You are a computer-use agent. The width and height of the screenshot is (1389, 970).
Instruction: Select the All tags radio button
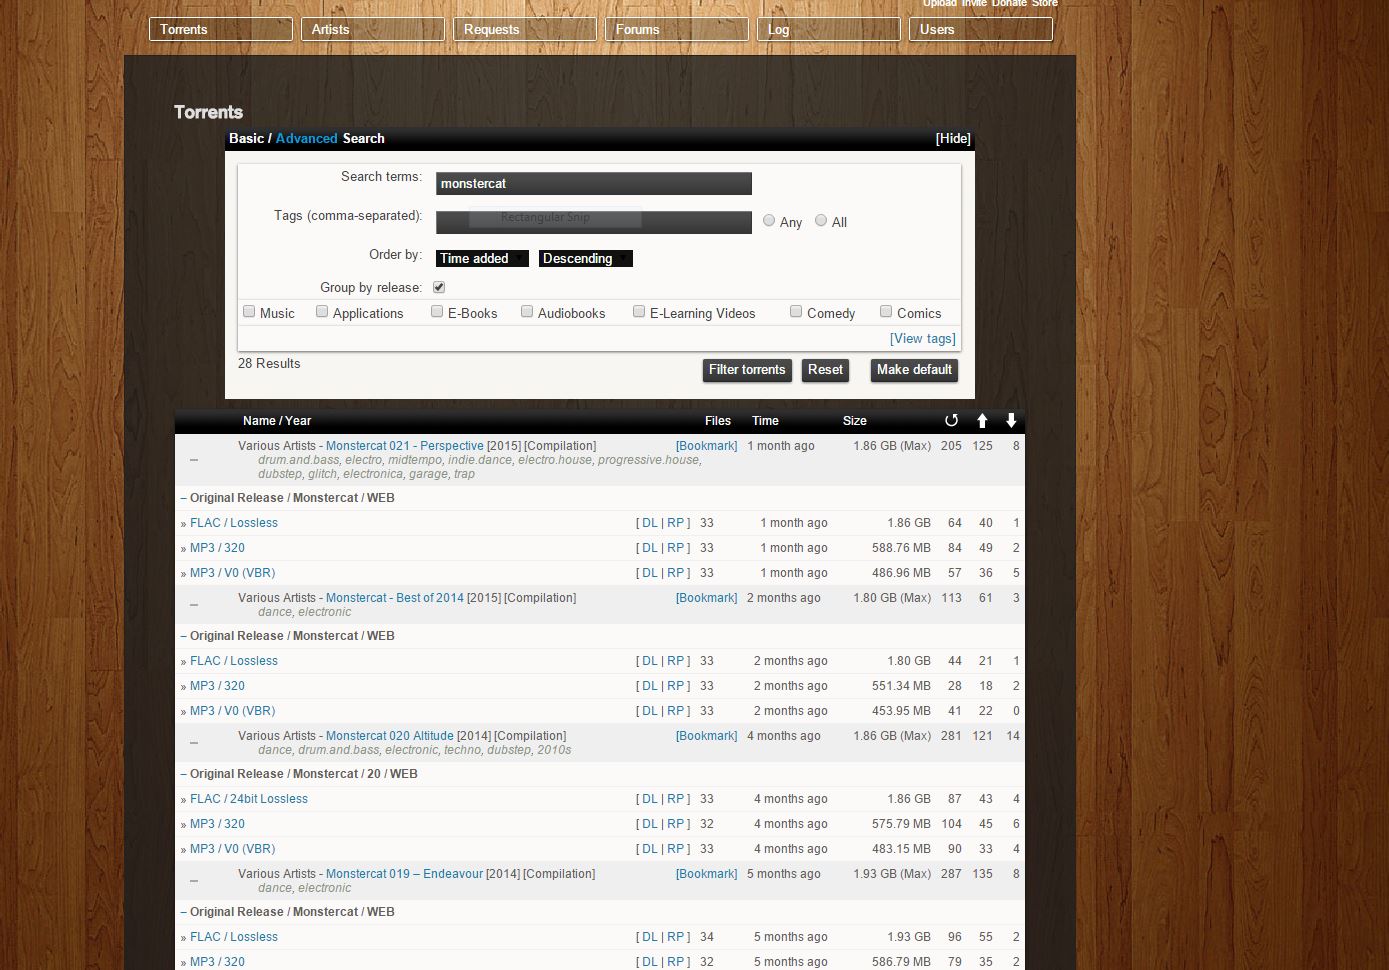point(821,220)
